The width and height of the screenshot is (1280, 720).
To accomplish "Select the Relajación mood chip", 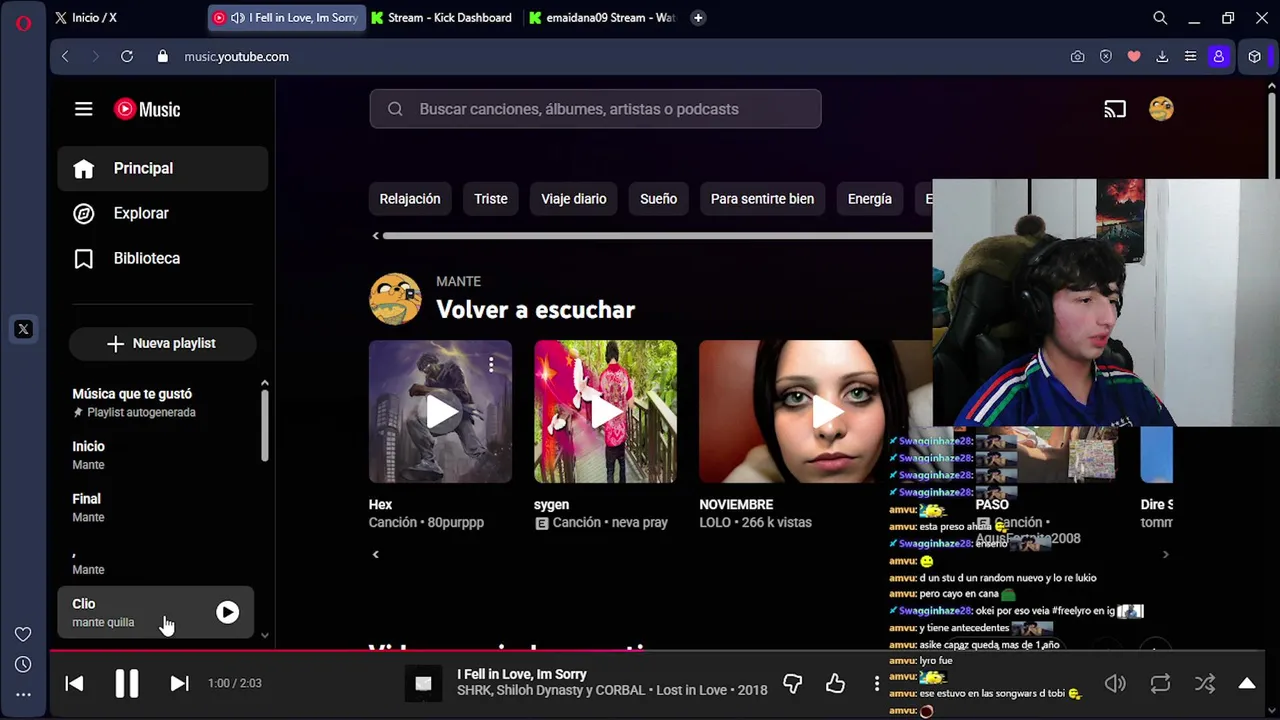I will pyautogui.click(x=410, y=199).
